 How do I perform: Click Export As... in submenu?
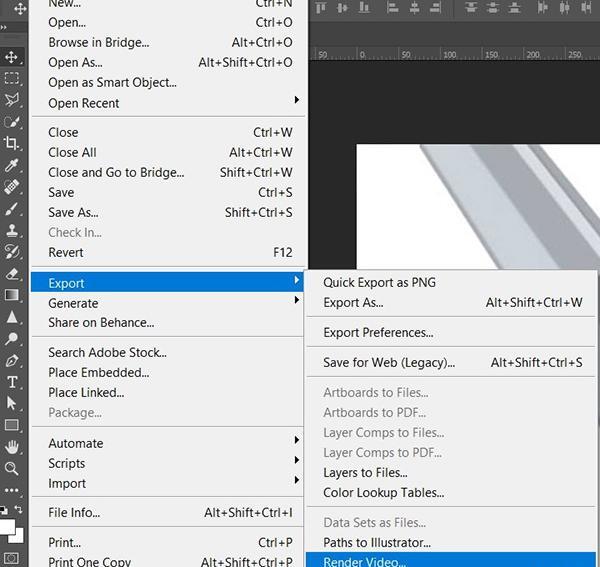452,303
